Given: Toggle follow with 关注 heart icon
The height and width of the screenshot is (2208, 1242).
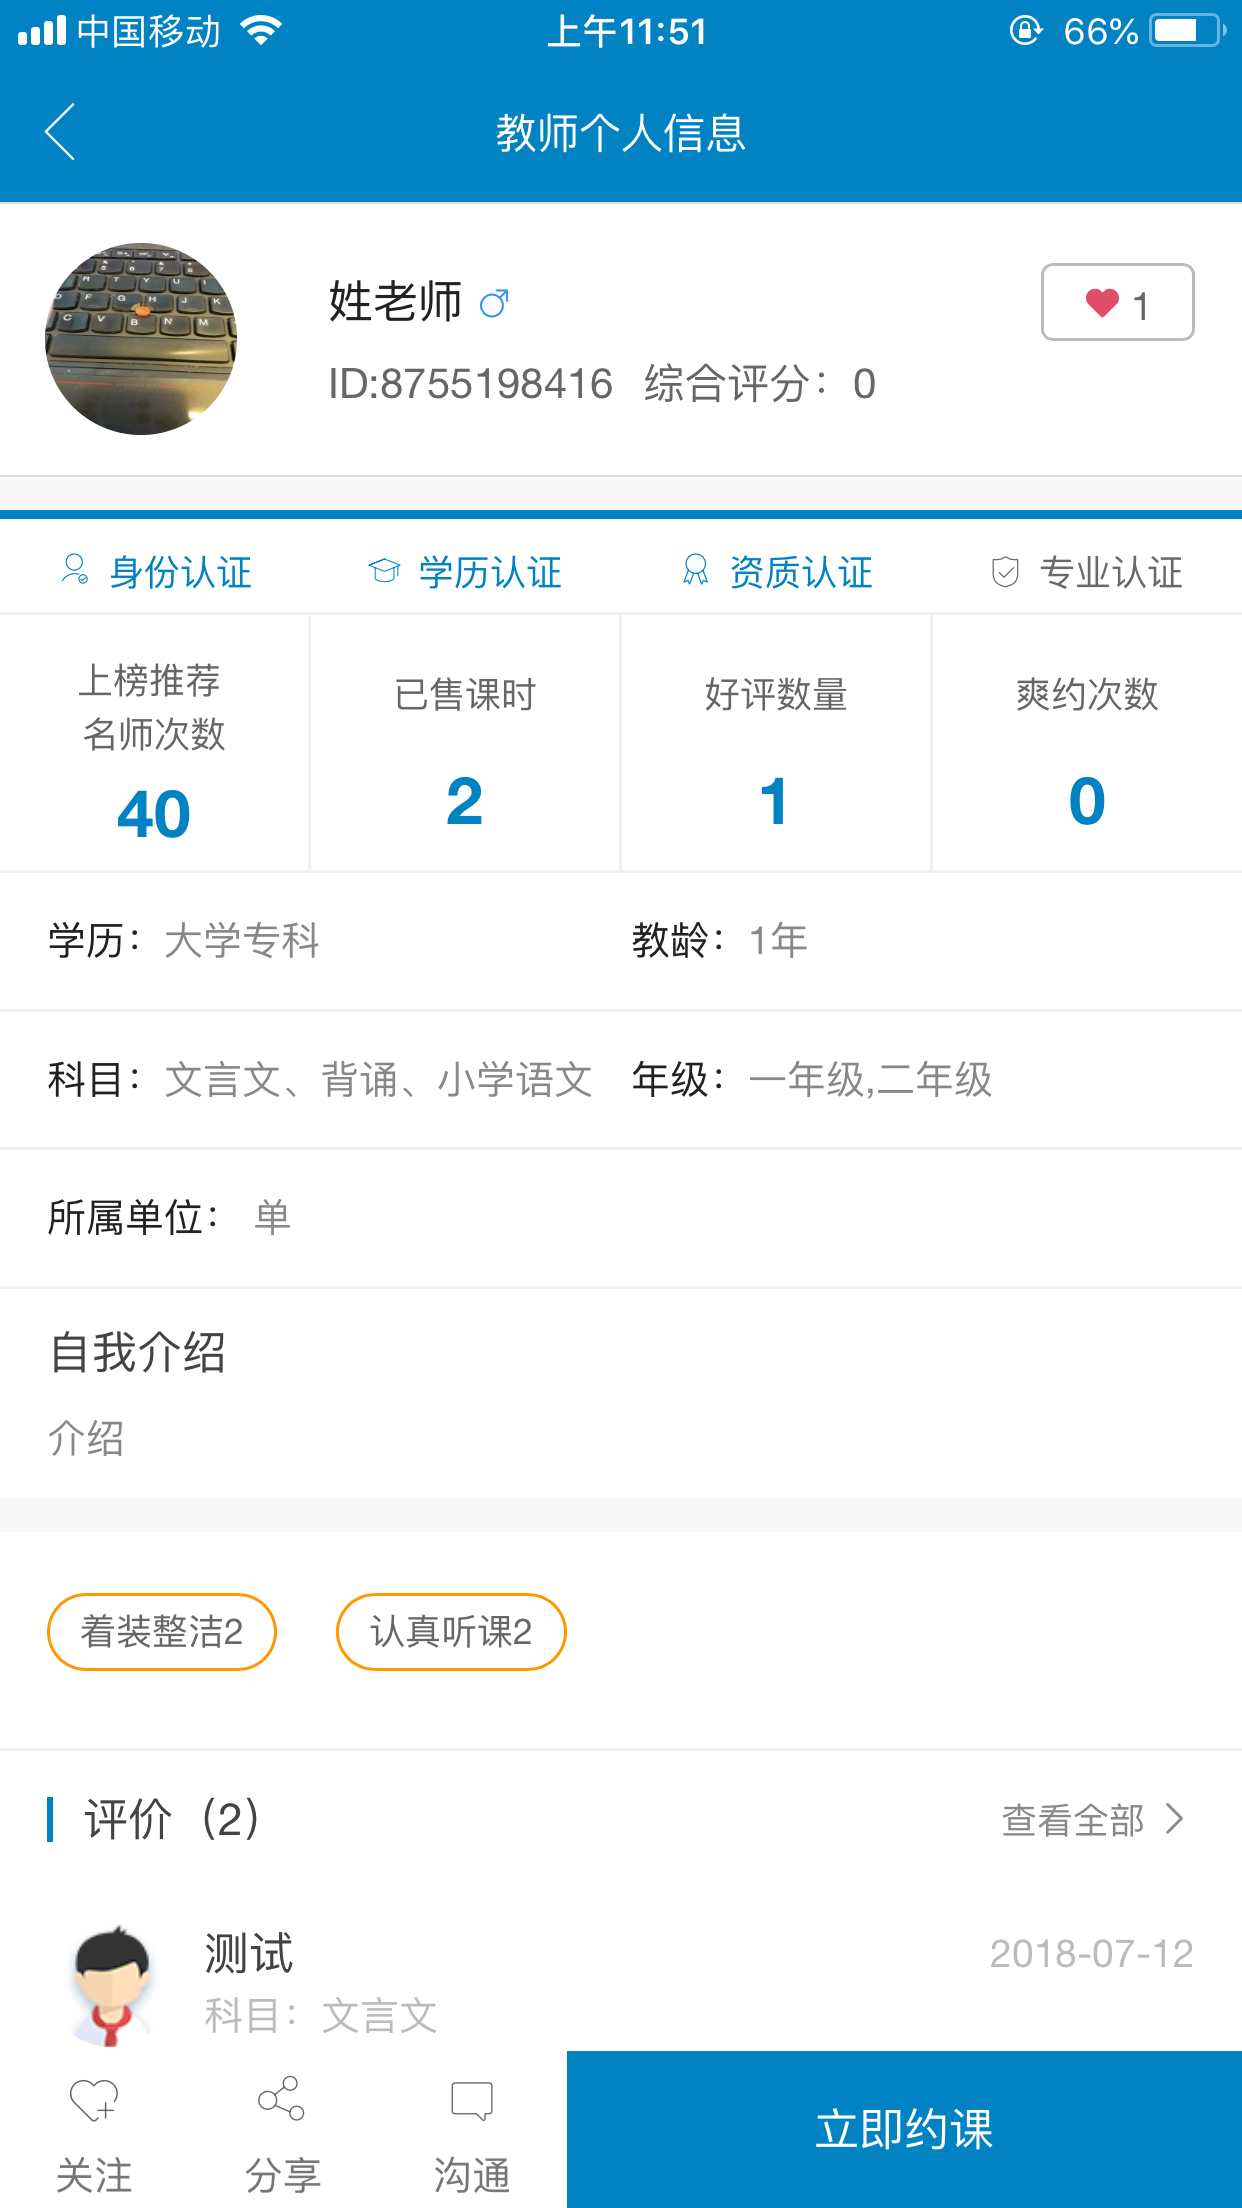Looking at the screenshot, I should [94, 2100].
